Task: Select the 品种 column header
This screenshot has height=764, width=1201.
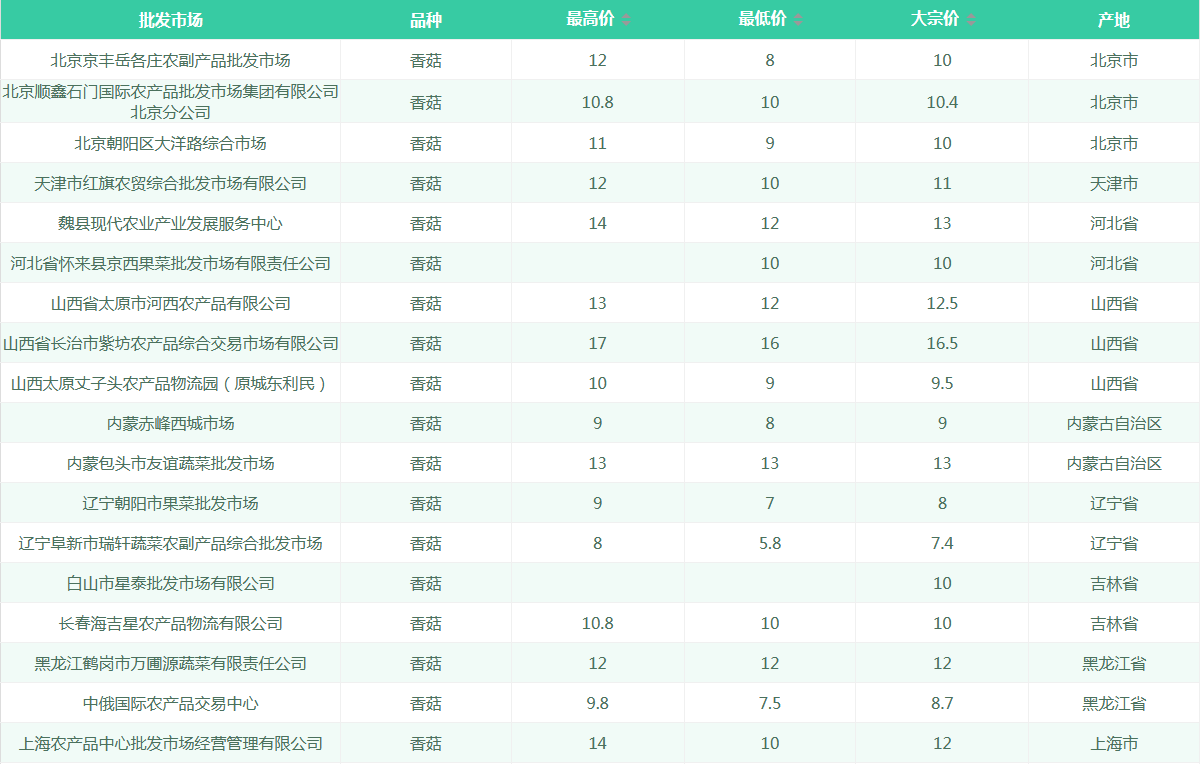Action: (426, 20)
